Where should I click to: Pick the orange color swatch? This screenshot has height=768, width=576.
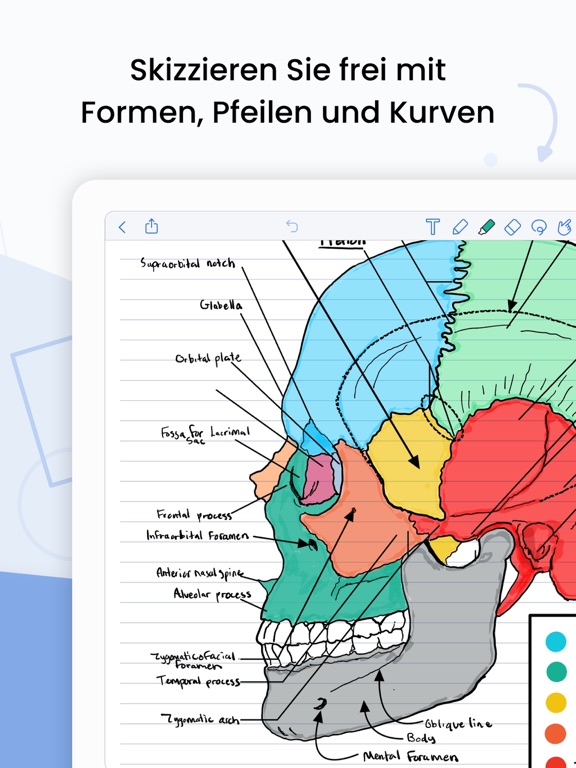556,733
